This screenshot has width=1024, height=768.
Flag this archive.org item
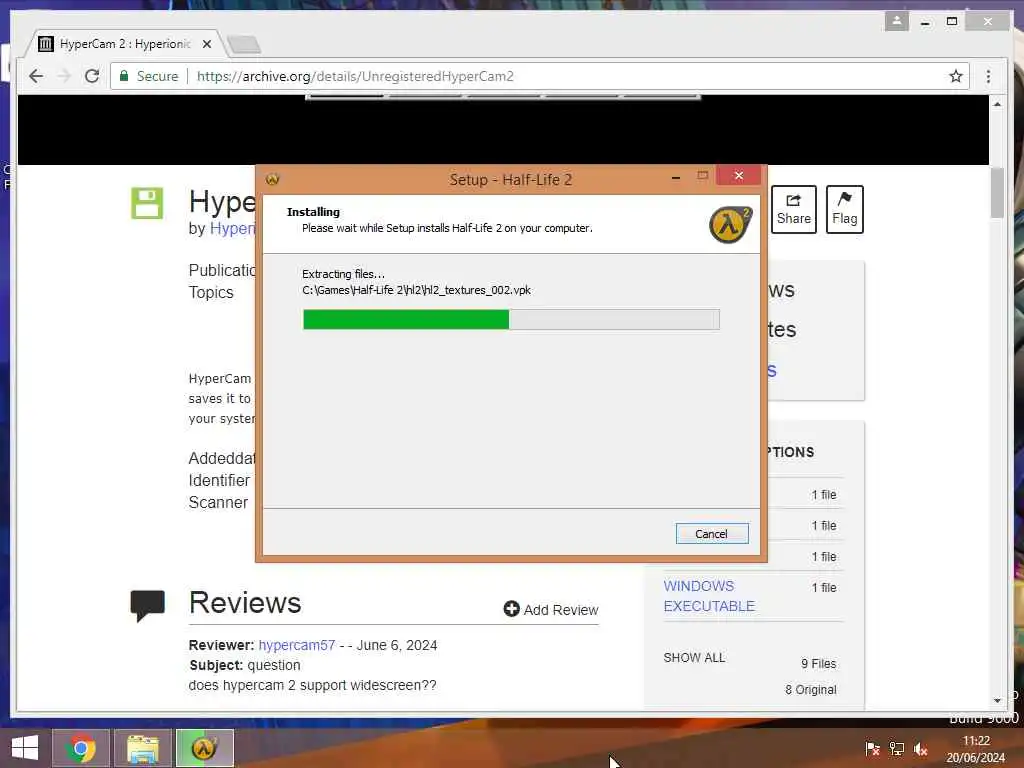pos(844,209)
